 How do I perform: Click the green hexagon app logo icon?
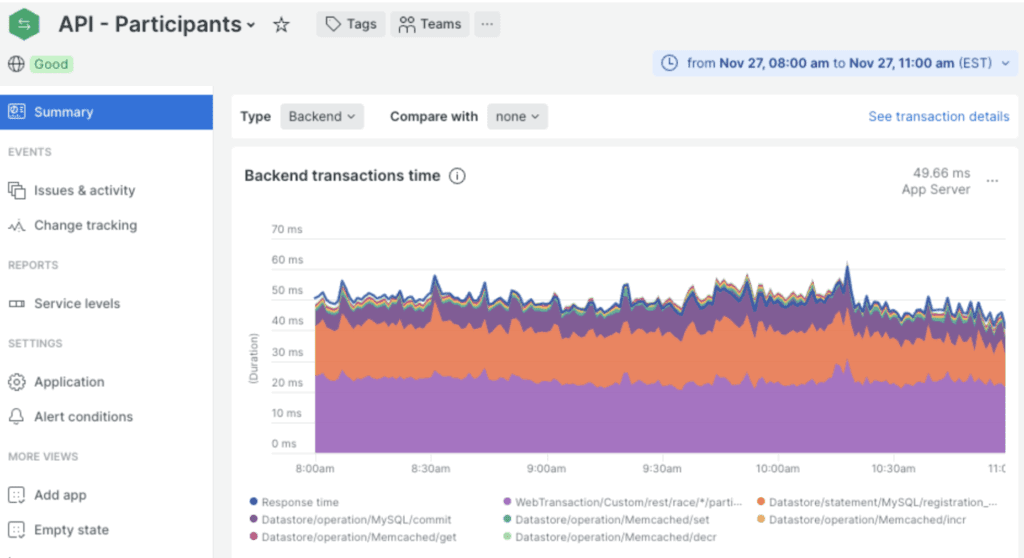24,24
